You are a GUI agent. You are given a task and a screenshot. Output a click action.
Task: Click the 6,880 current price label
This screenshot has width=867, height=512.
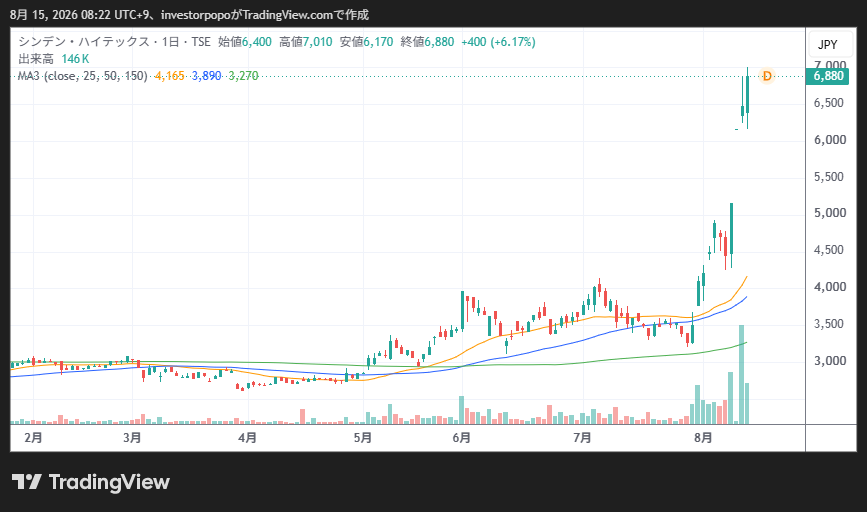pos(827,76)
